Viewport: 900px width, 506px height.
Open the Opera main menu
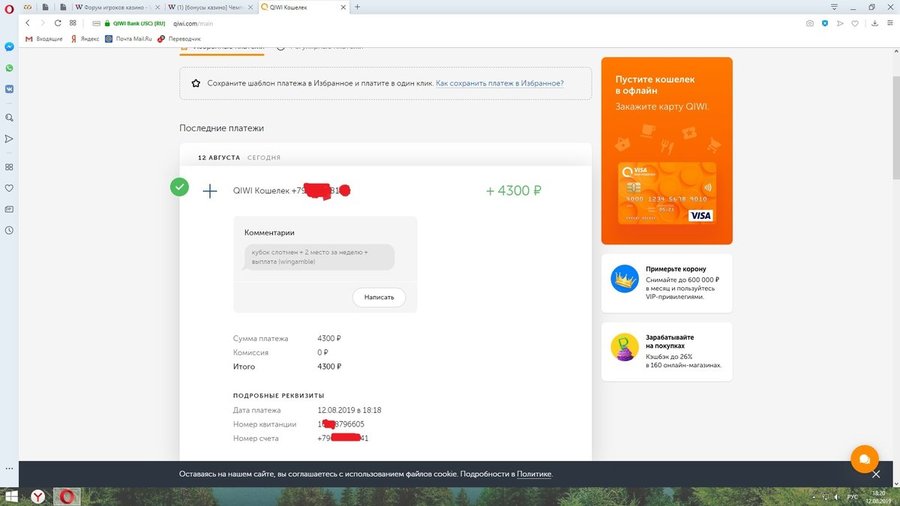[x=9, y=6]
